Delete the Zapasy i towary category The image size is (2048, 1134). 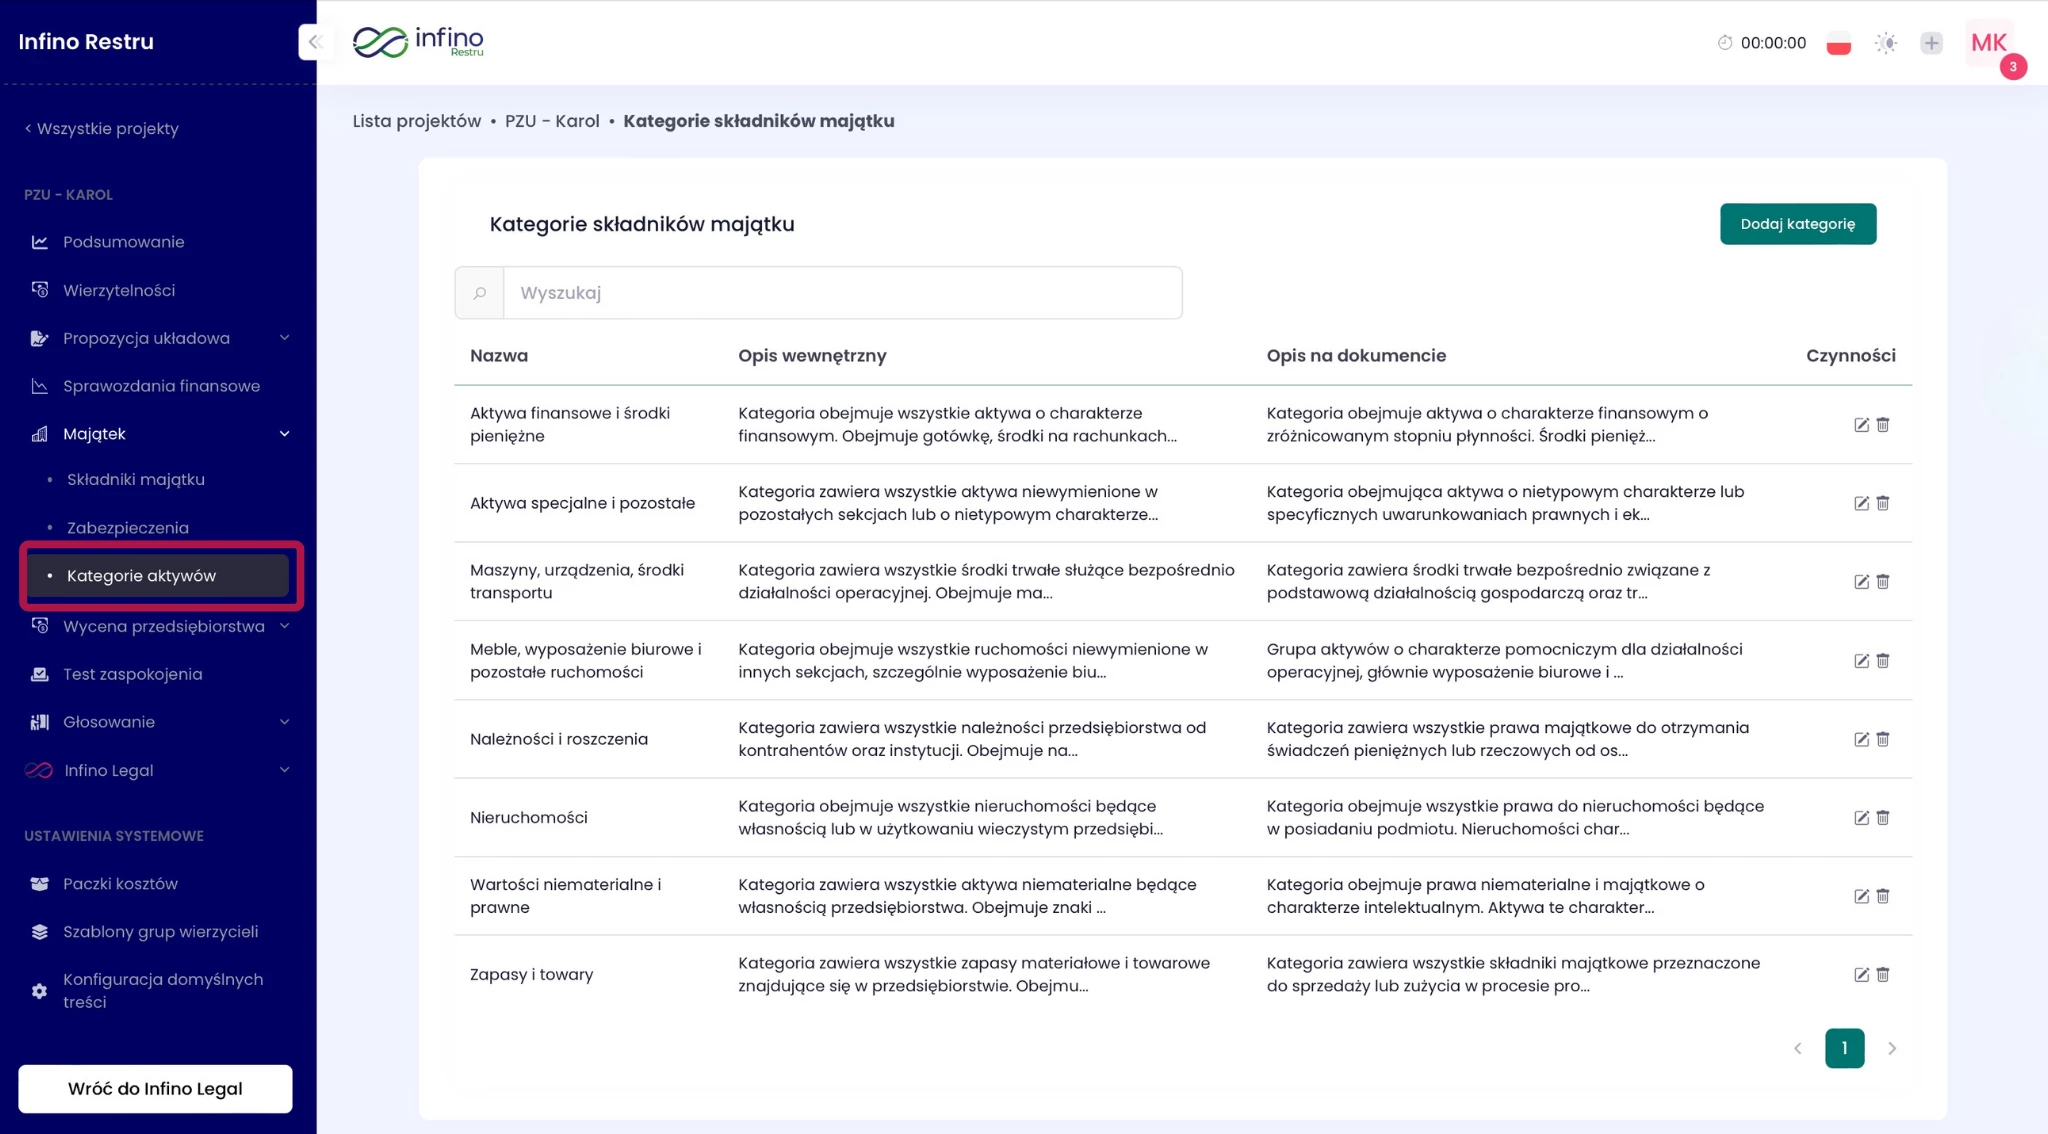coord(1883,974)
